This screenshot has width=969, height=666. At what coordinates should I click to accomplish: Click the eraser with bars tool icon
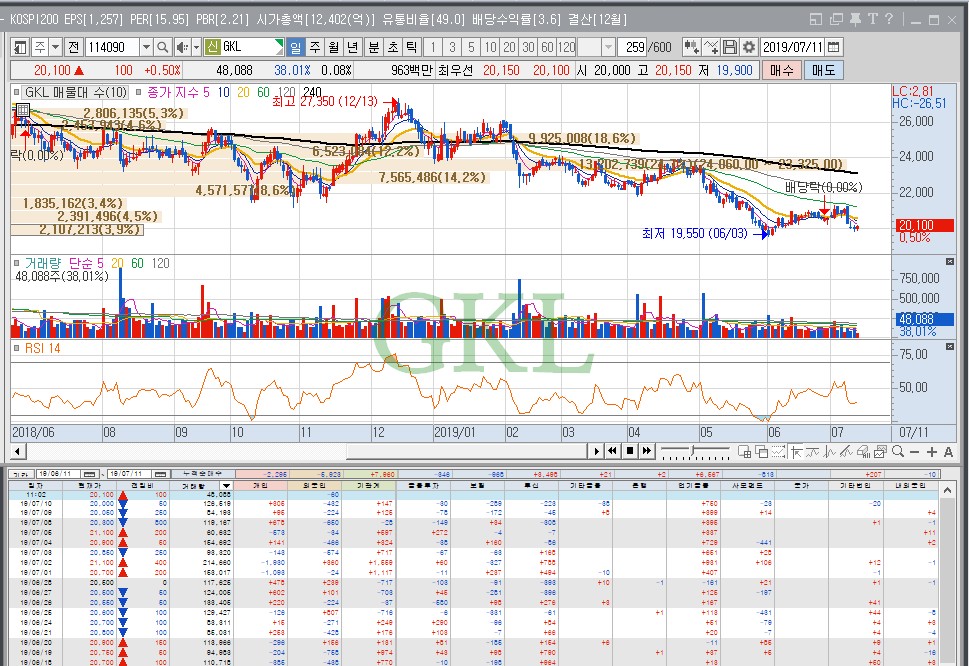point(863,452)
